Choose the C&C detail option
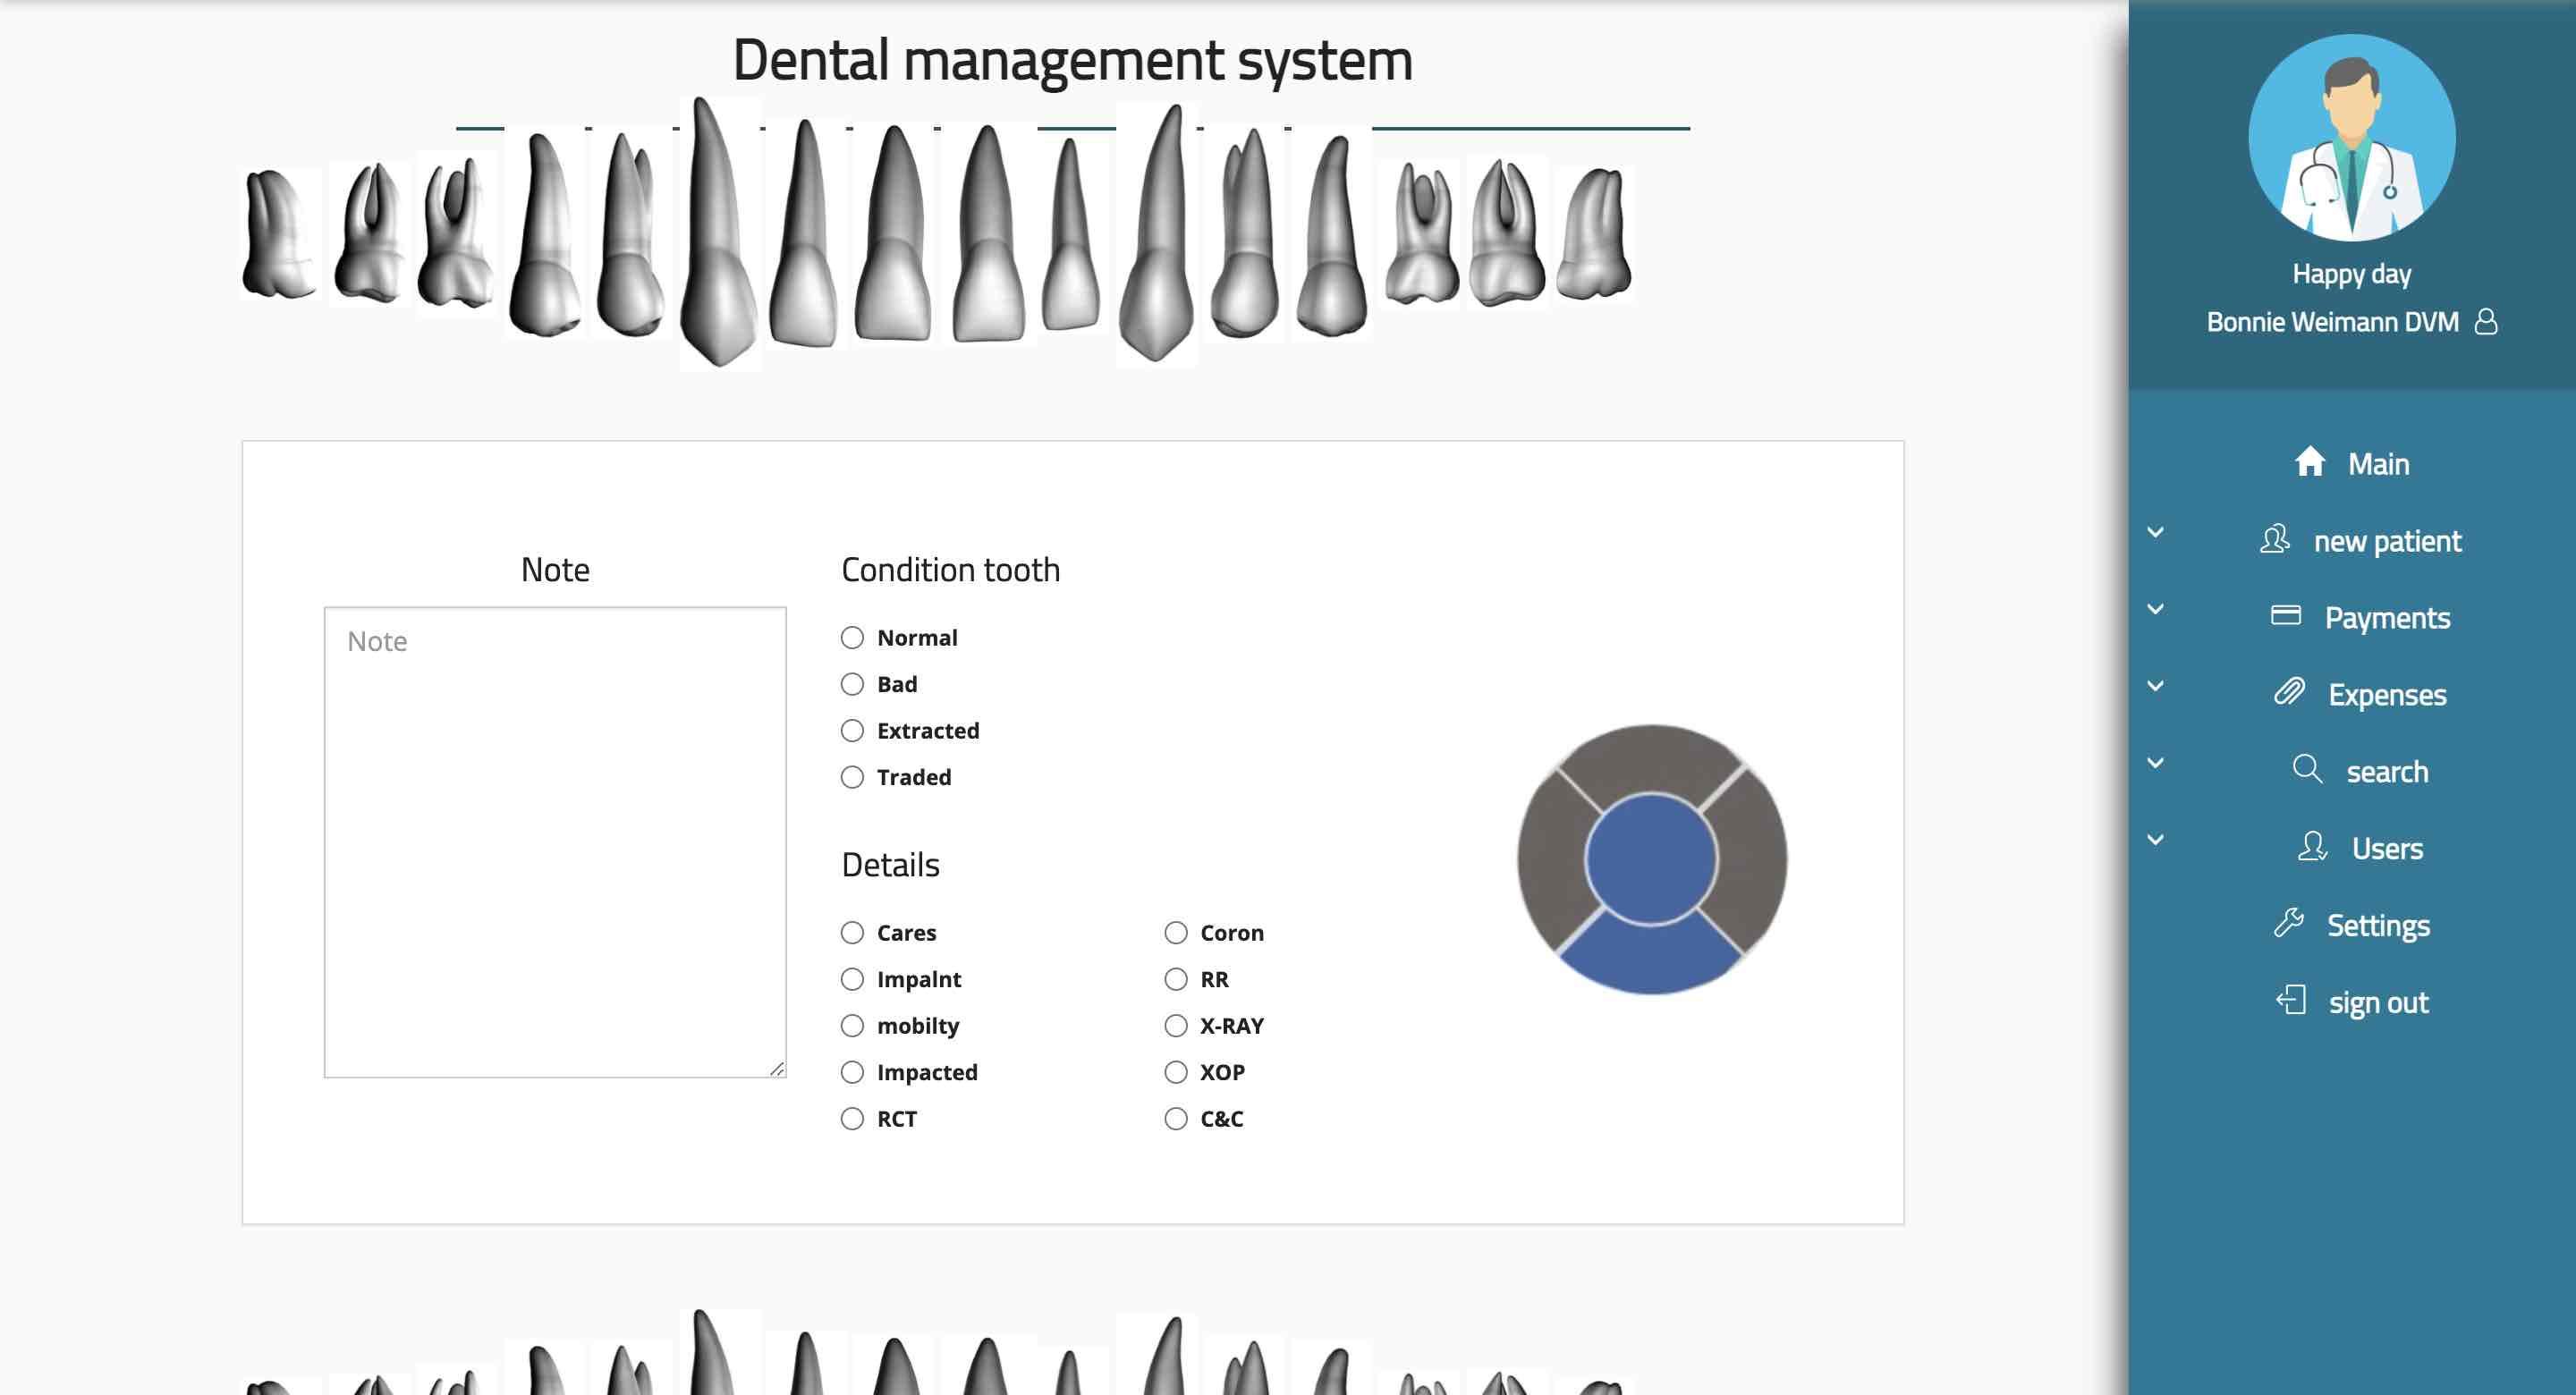The image size is (2576, 1395). click(1176, 1119)
